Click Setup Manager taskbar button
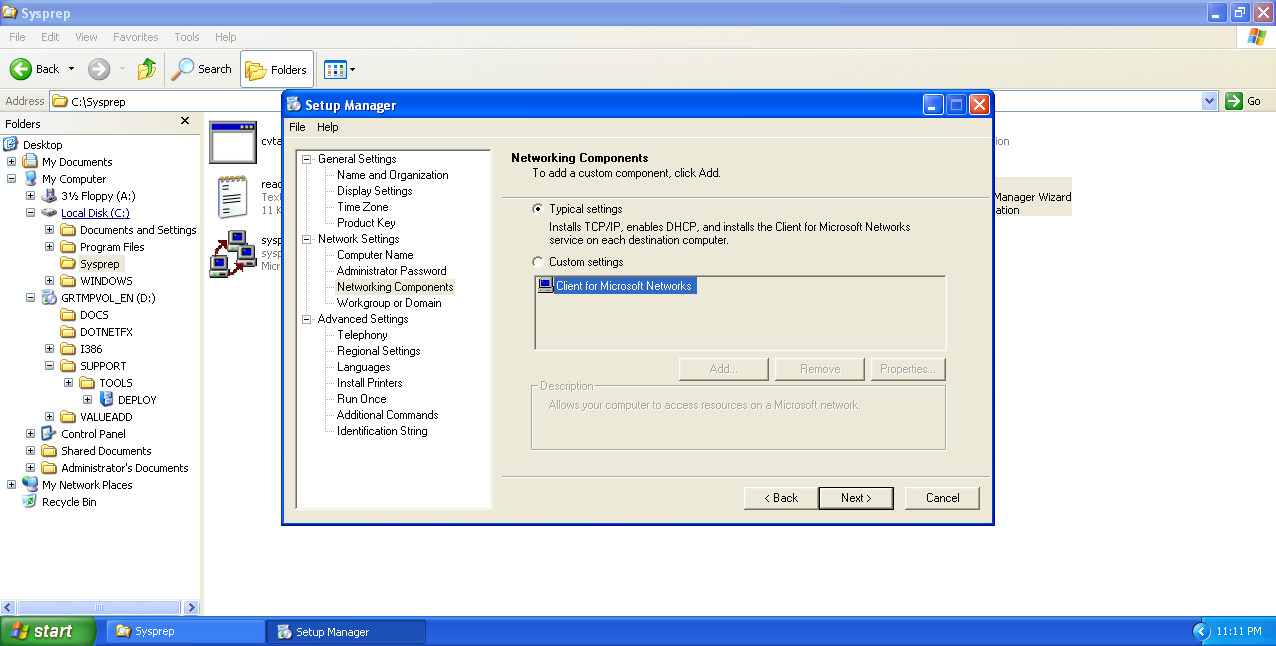This screenshot has height=646, width=1276. pyautogui.click(x=346, y=632)
